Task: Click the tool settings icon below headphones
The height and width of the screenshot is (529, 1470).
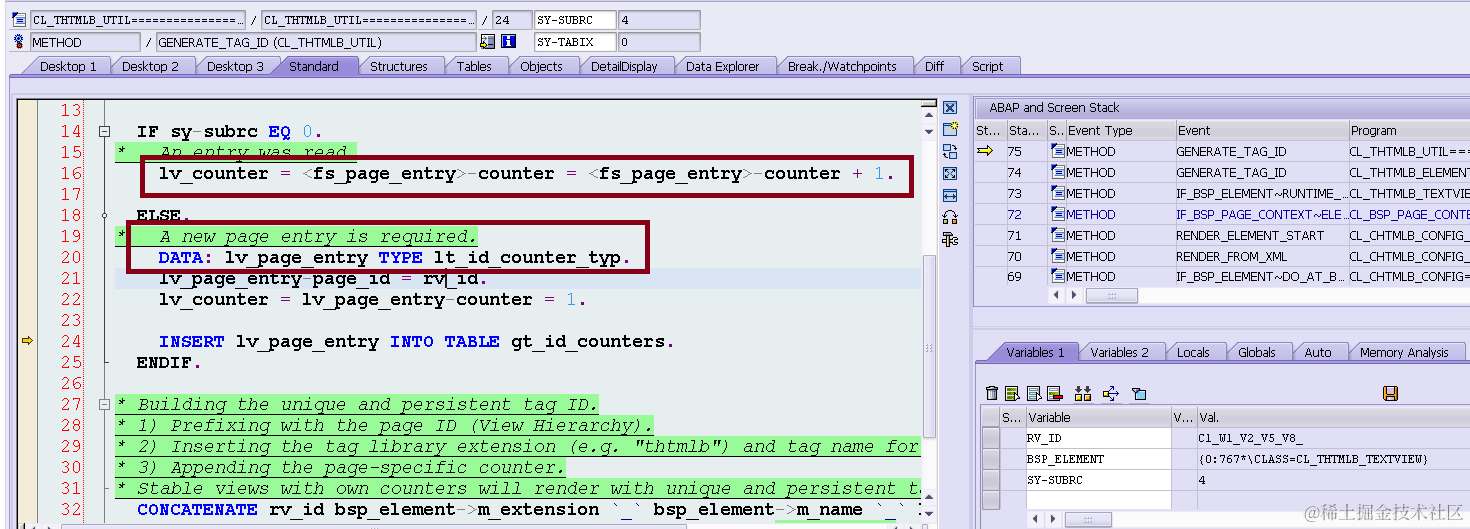Action: click(x=950, y=239)
